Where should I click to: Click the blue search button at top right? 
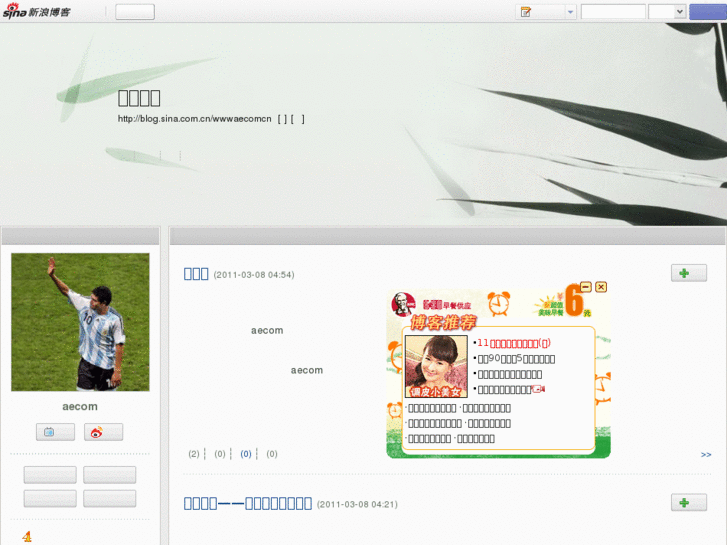point(708,12)
